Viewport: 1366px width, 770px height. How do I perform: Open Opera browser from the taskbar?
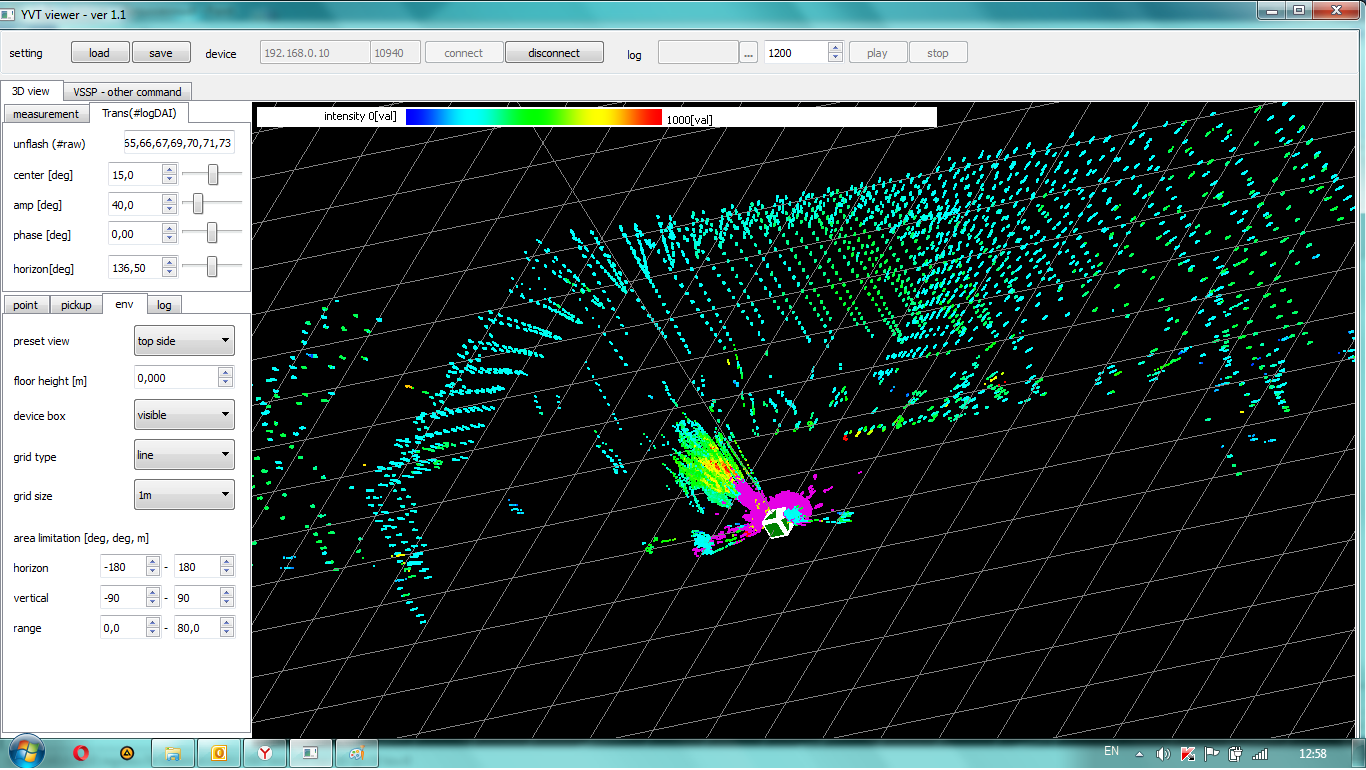click(82, 752)
